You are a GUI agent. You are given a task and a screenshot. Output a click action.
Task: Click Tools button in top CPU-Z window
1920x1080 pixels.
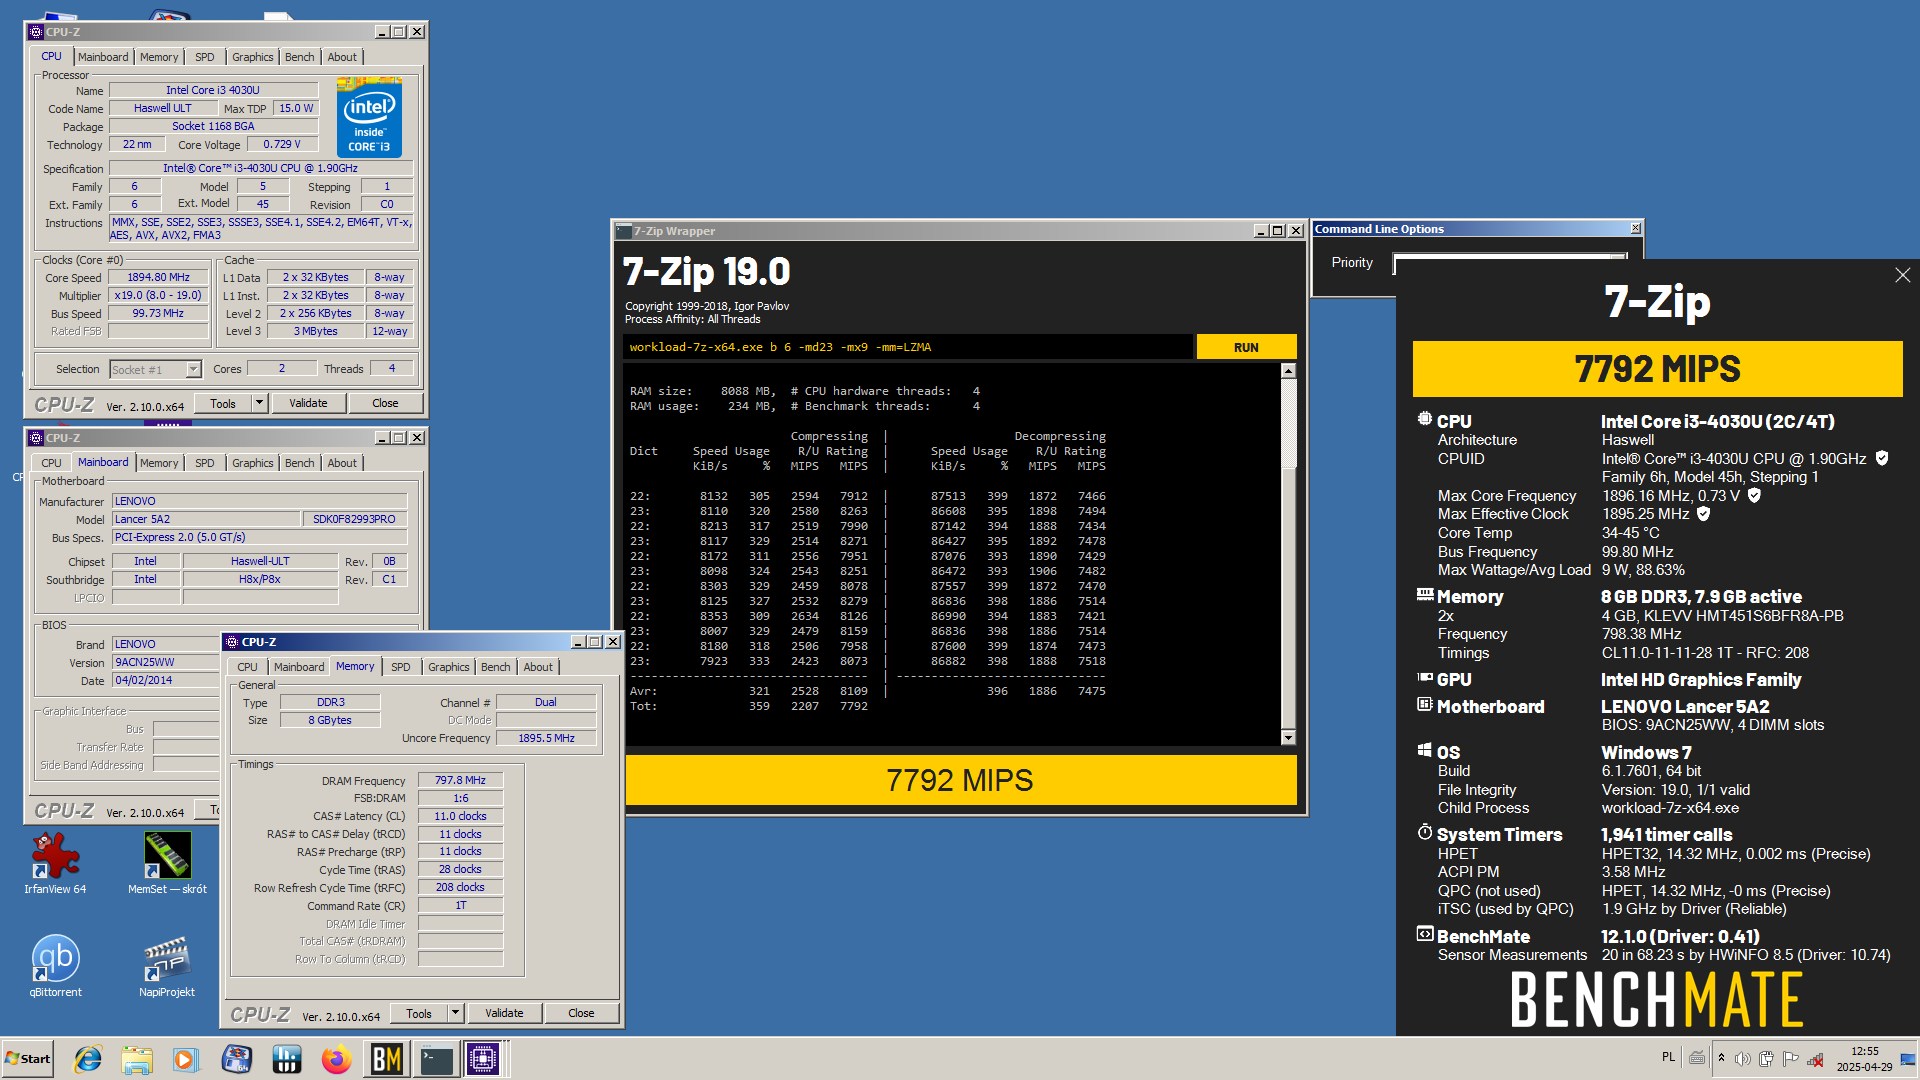[223, 403]
